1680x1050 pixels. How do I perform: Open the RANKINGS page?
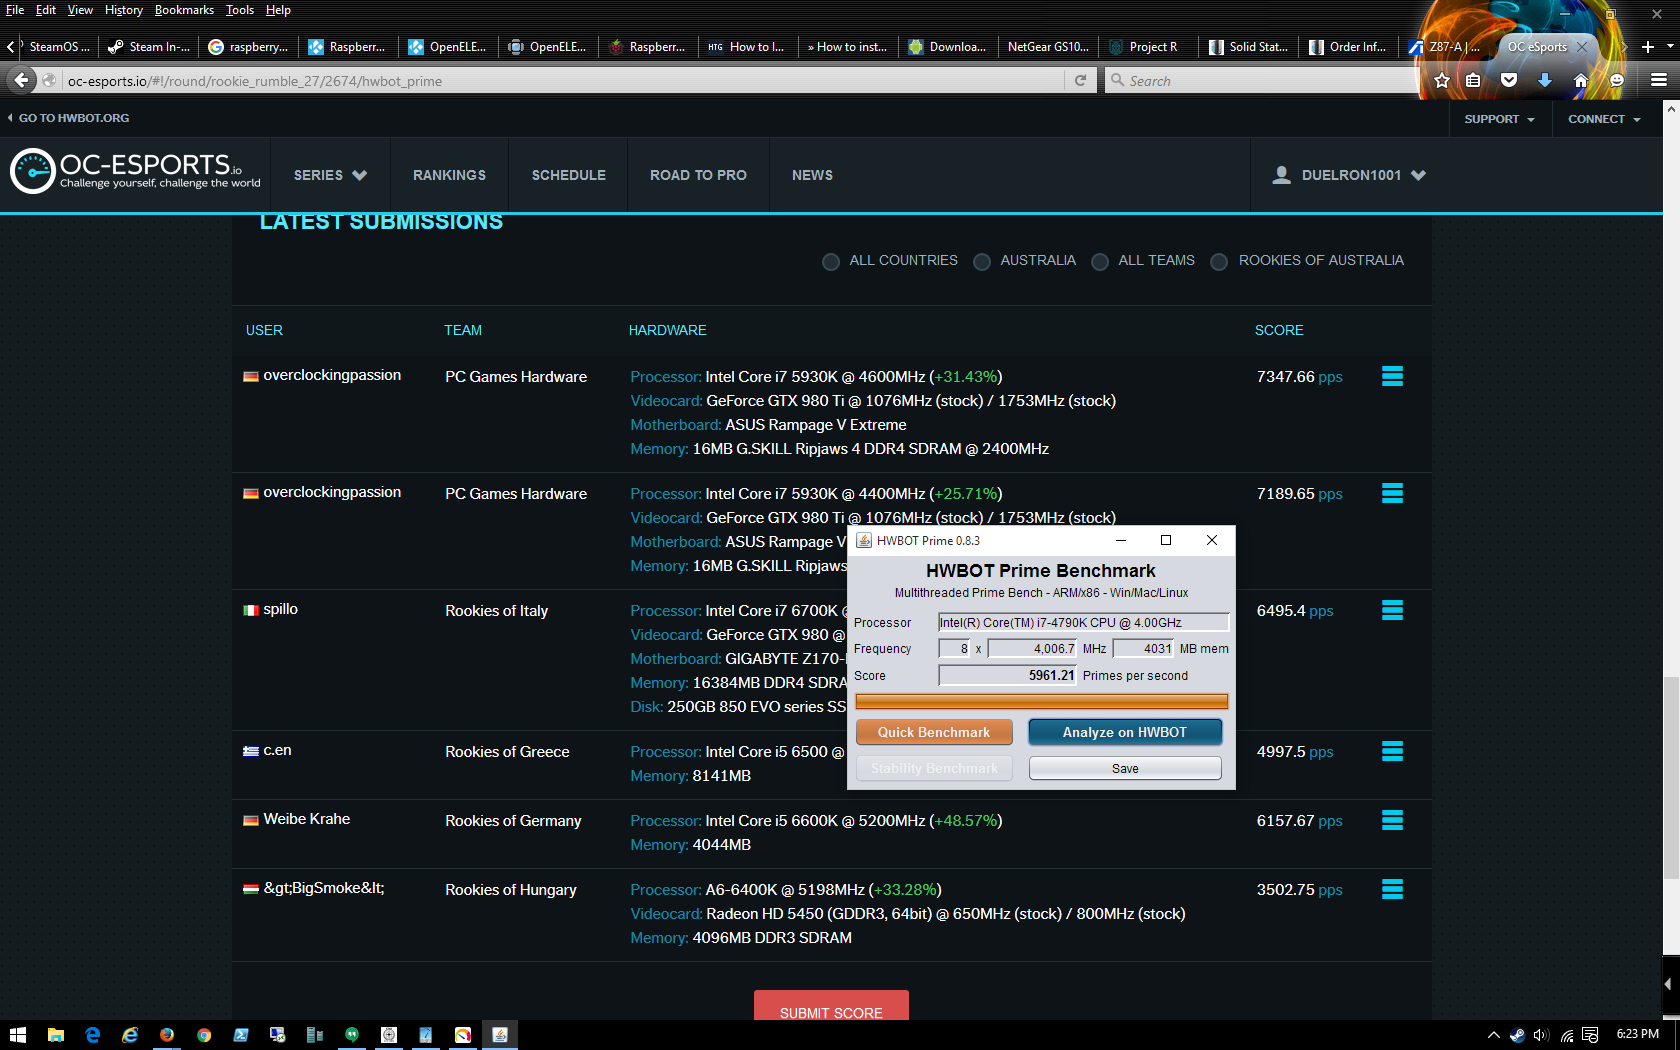[x=450, y=175]
